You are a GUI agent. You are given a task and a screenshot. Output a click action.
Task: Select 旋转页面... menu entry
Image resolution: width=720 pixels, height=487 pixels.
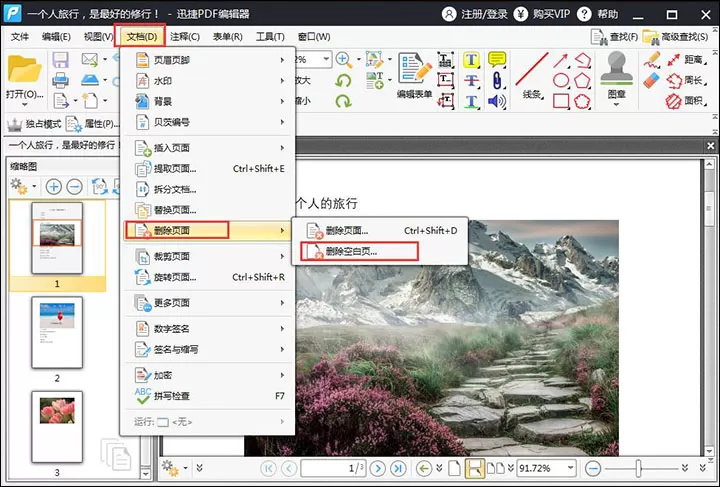pyautogui.click(x=209, y=277)
